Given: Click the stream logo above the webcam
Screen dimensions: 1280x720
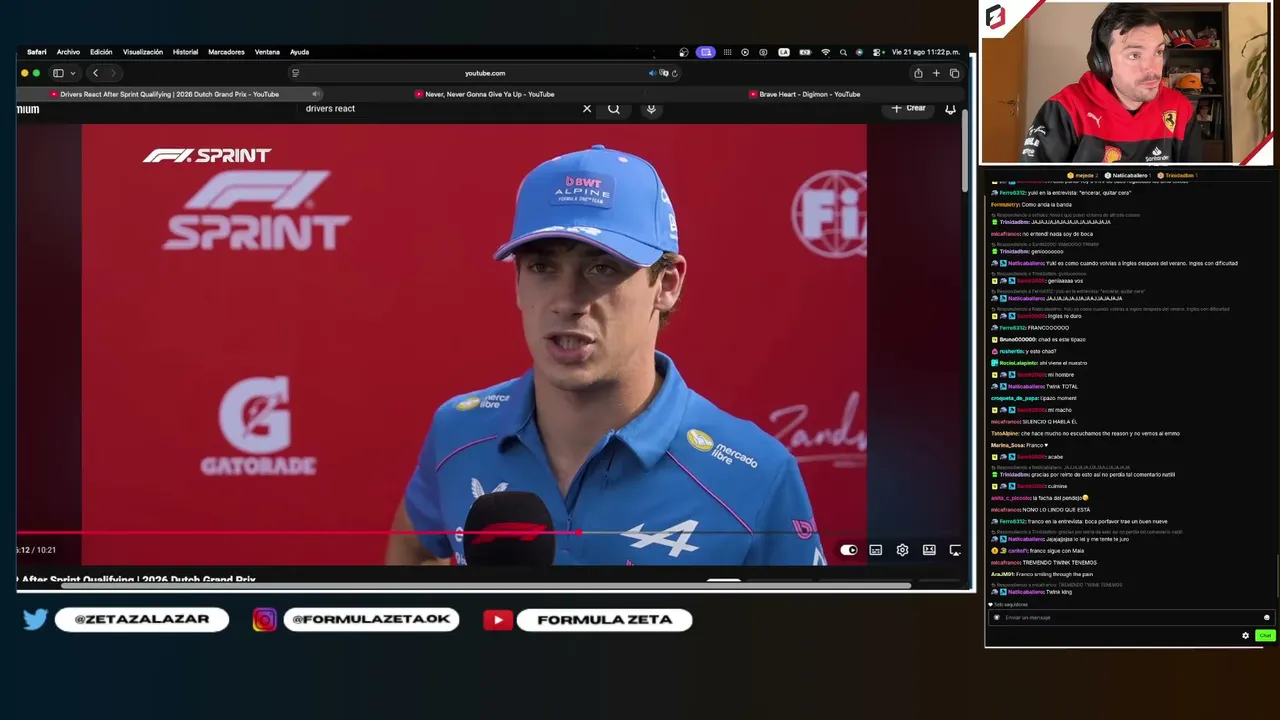Looking at the screenshot, I should pos(995,17).
